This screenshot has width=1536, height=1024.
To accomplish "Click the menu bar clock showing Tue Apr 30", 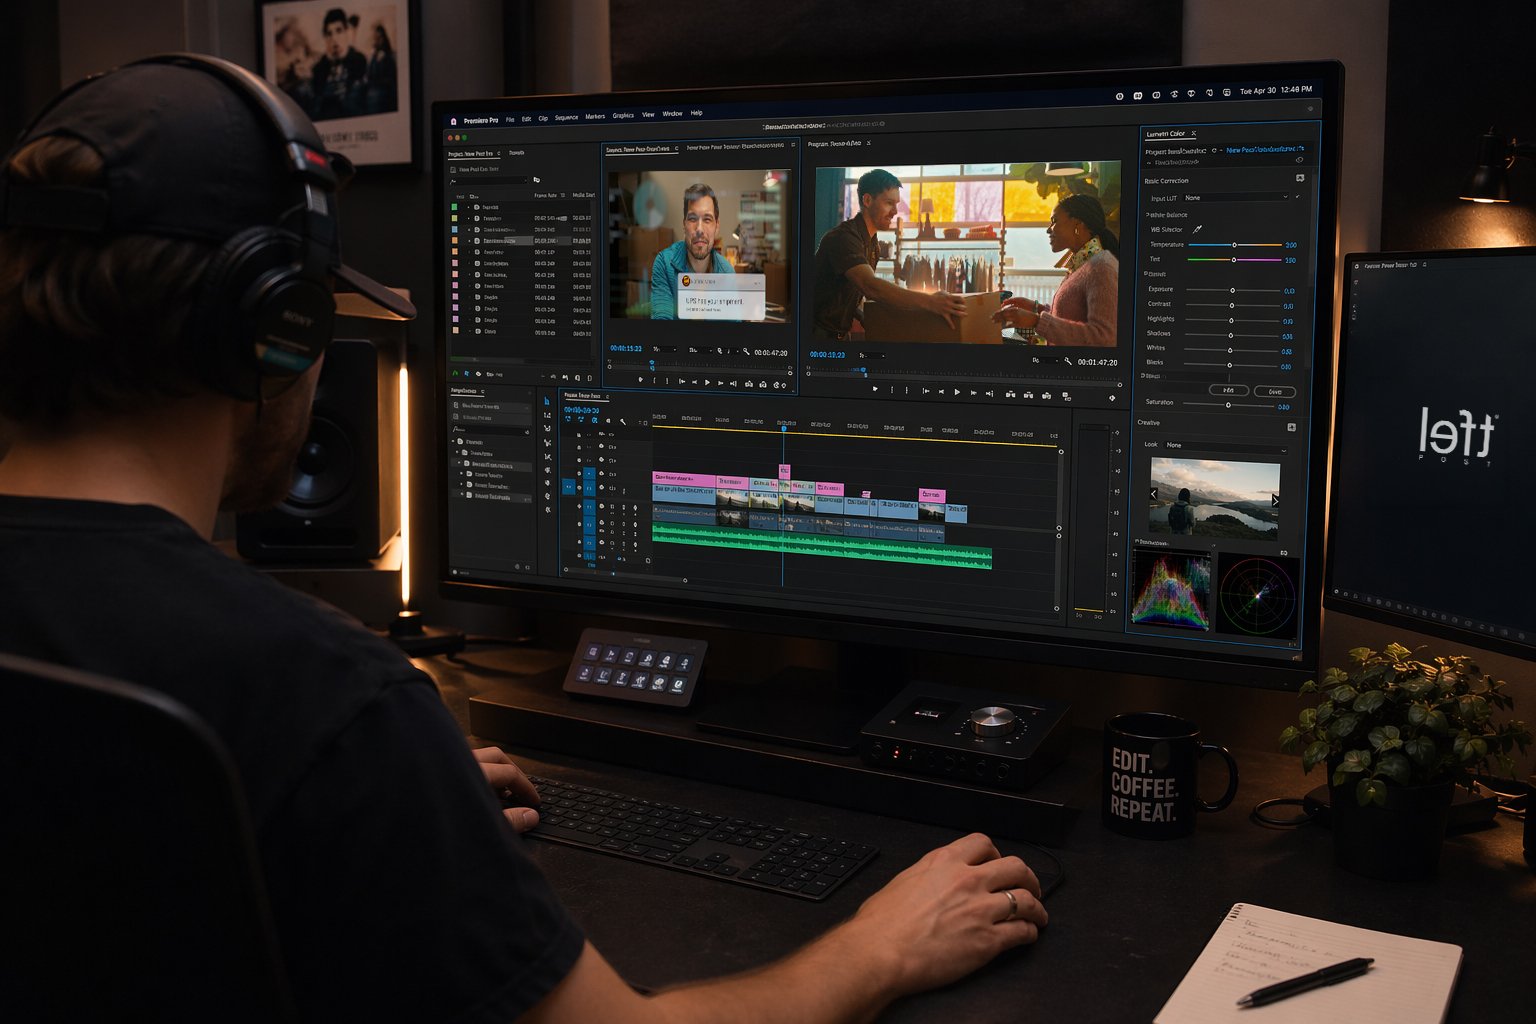I will 1276,90.
